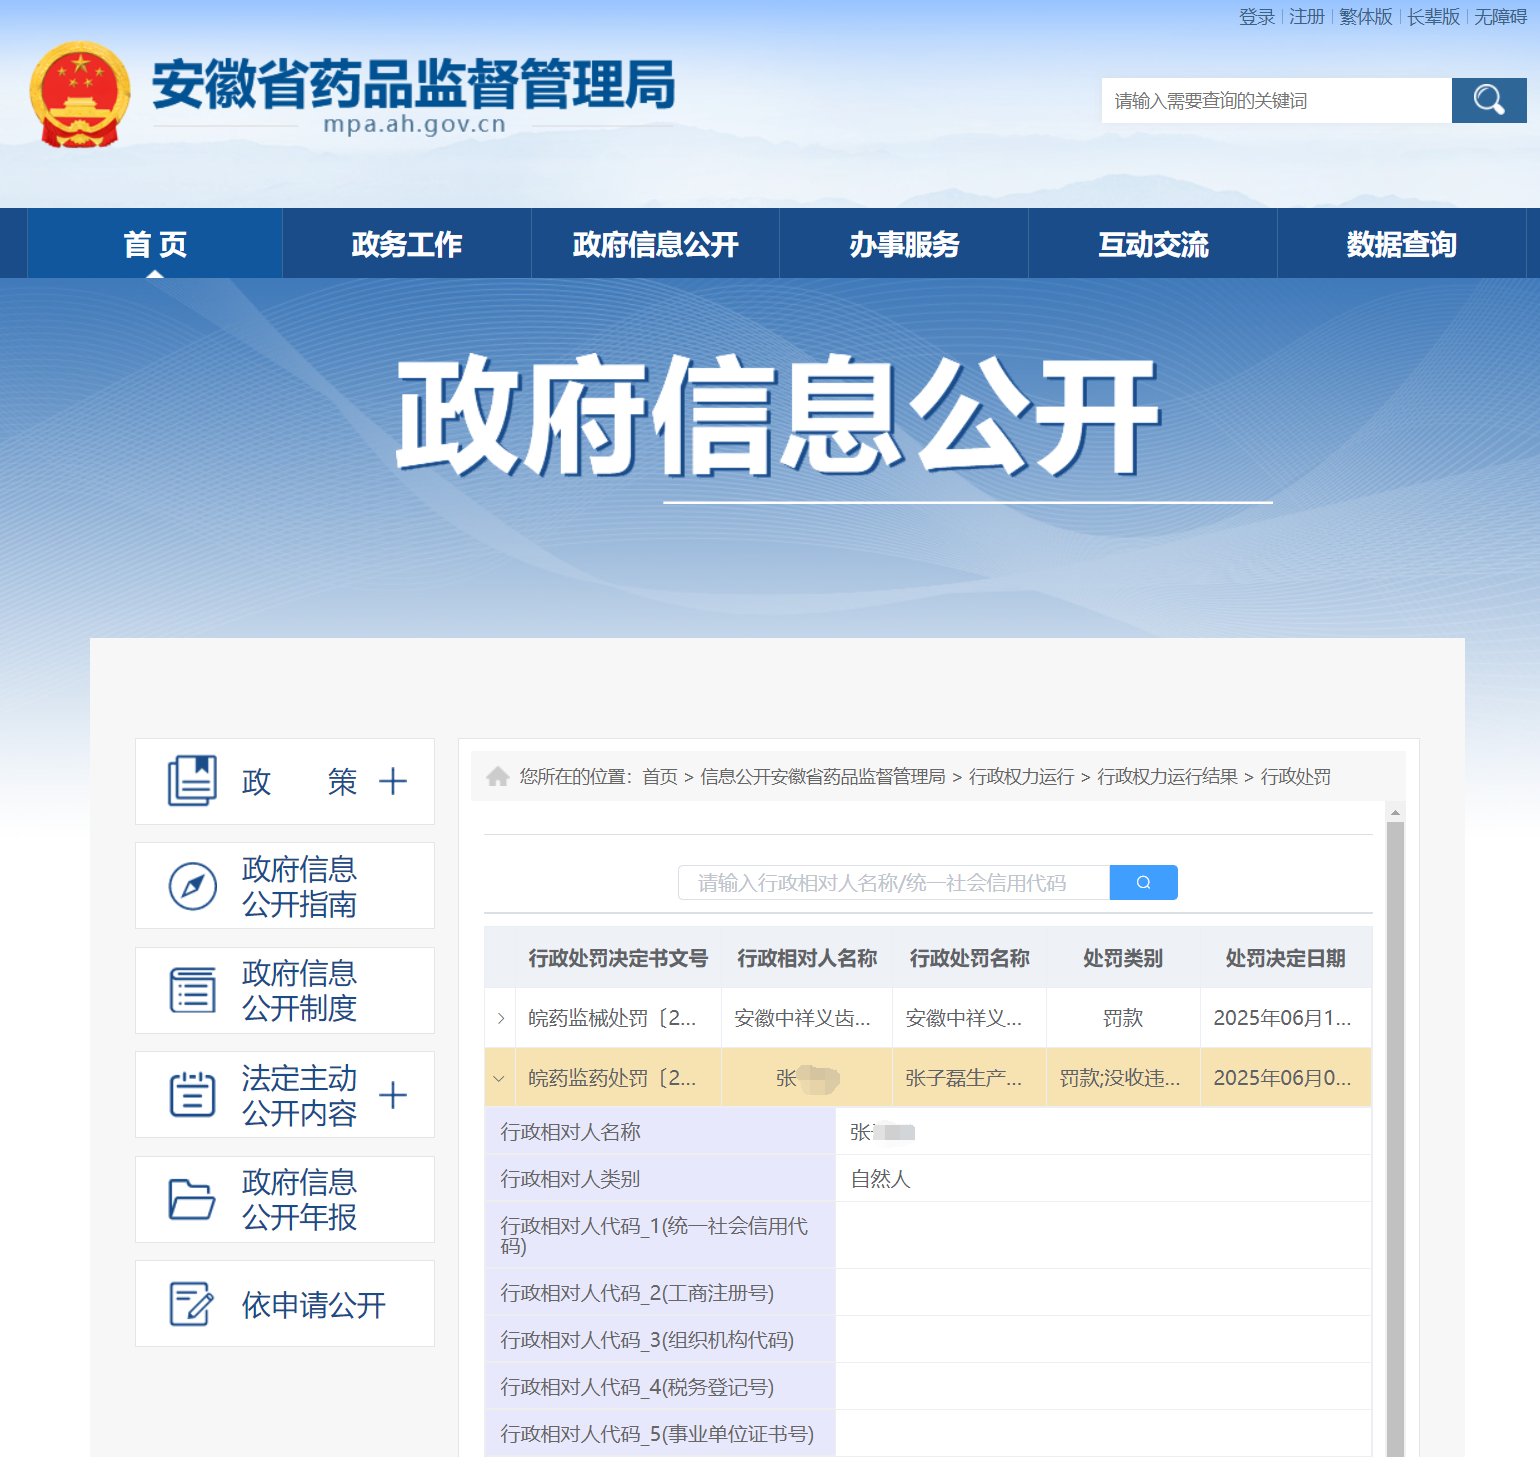
Task: Expand the 皖药监械处罚 row chevron
Action: pos(500,1018)
